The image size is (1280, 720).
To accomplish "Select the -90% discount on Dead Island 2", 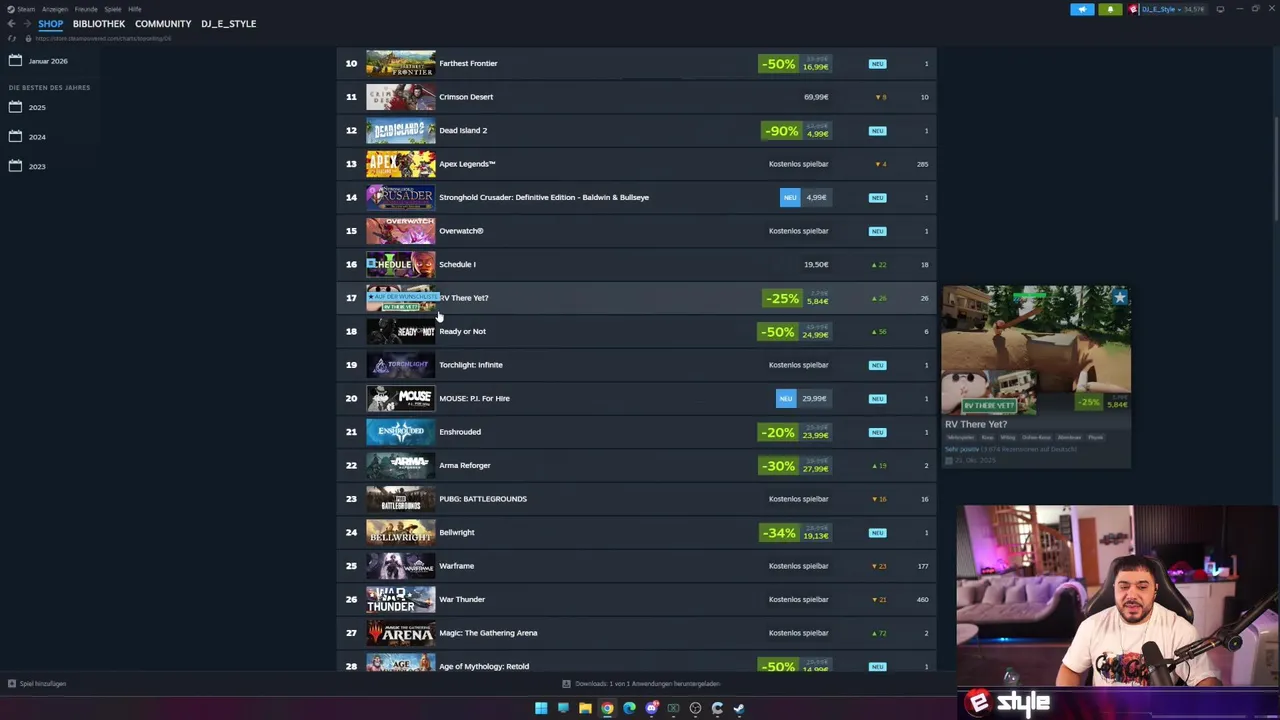I will (x=780, y=131).
